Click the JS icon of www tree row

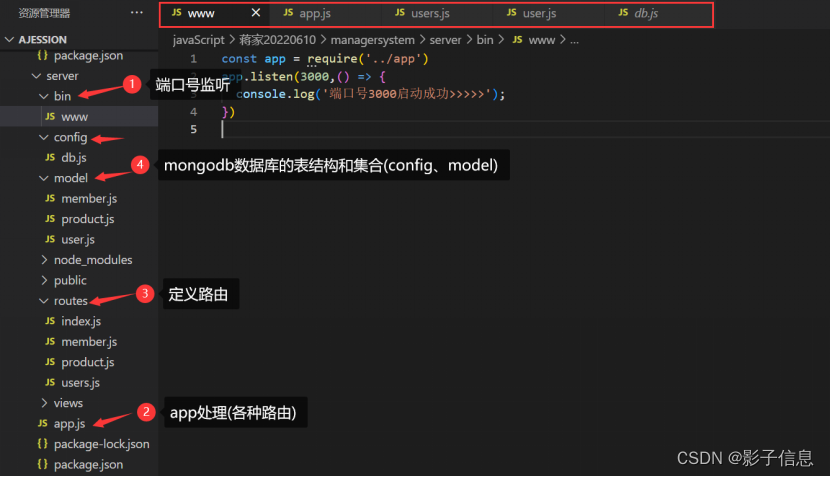(x=50, y=116)
